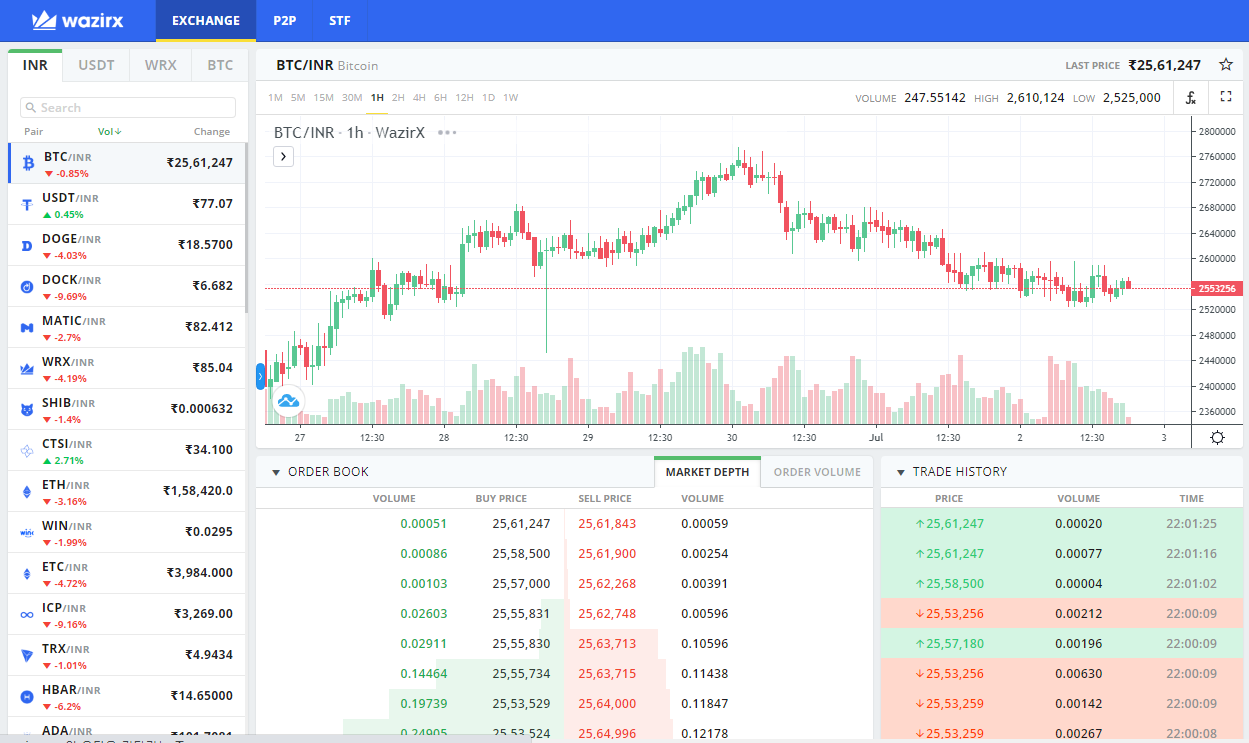Select buy price 25,58,500 in order book

point(521,553)
